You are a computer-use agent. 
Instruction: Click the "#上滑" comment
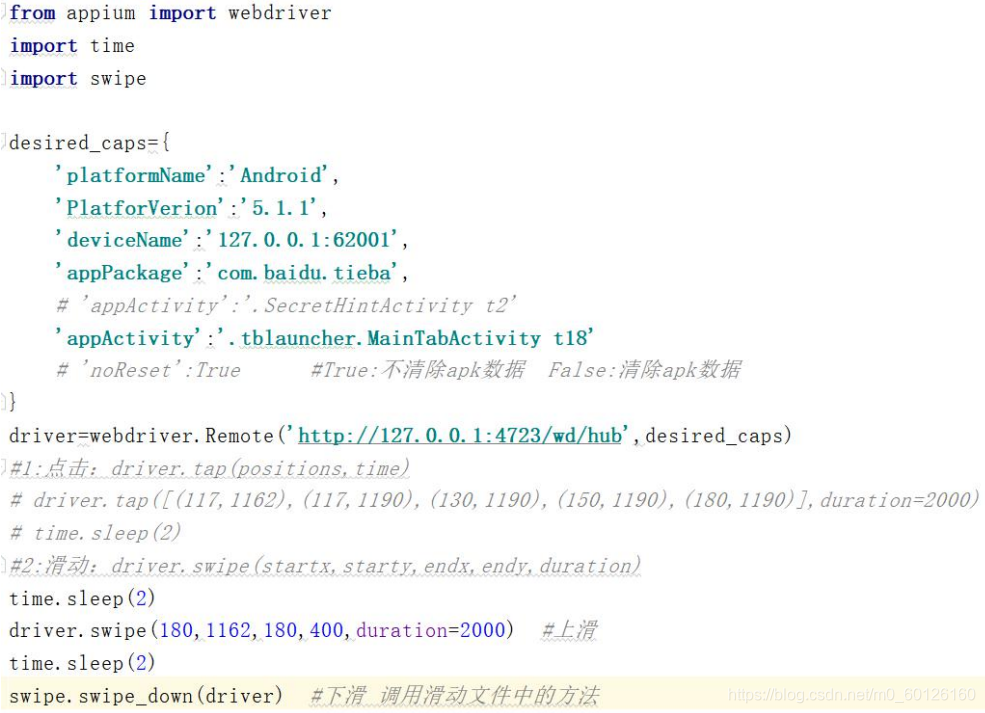(x=570, y=630)
